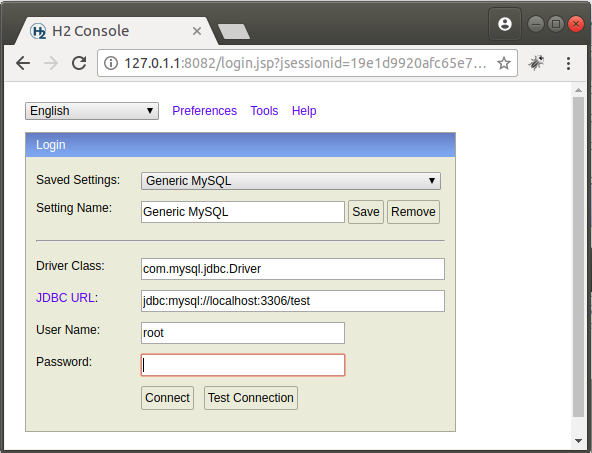Open the bug extension icon
The image size is (592, 453).
(536, 63)
